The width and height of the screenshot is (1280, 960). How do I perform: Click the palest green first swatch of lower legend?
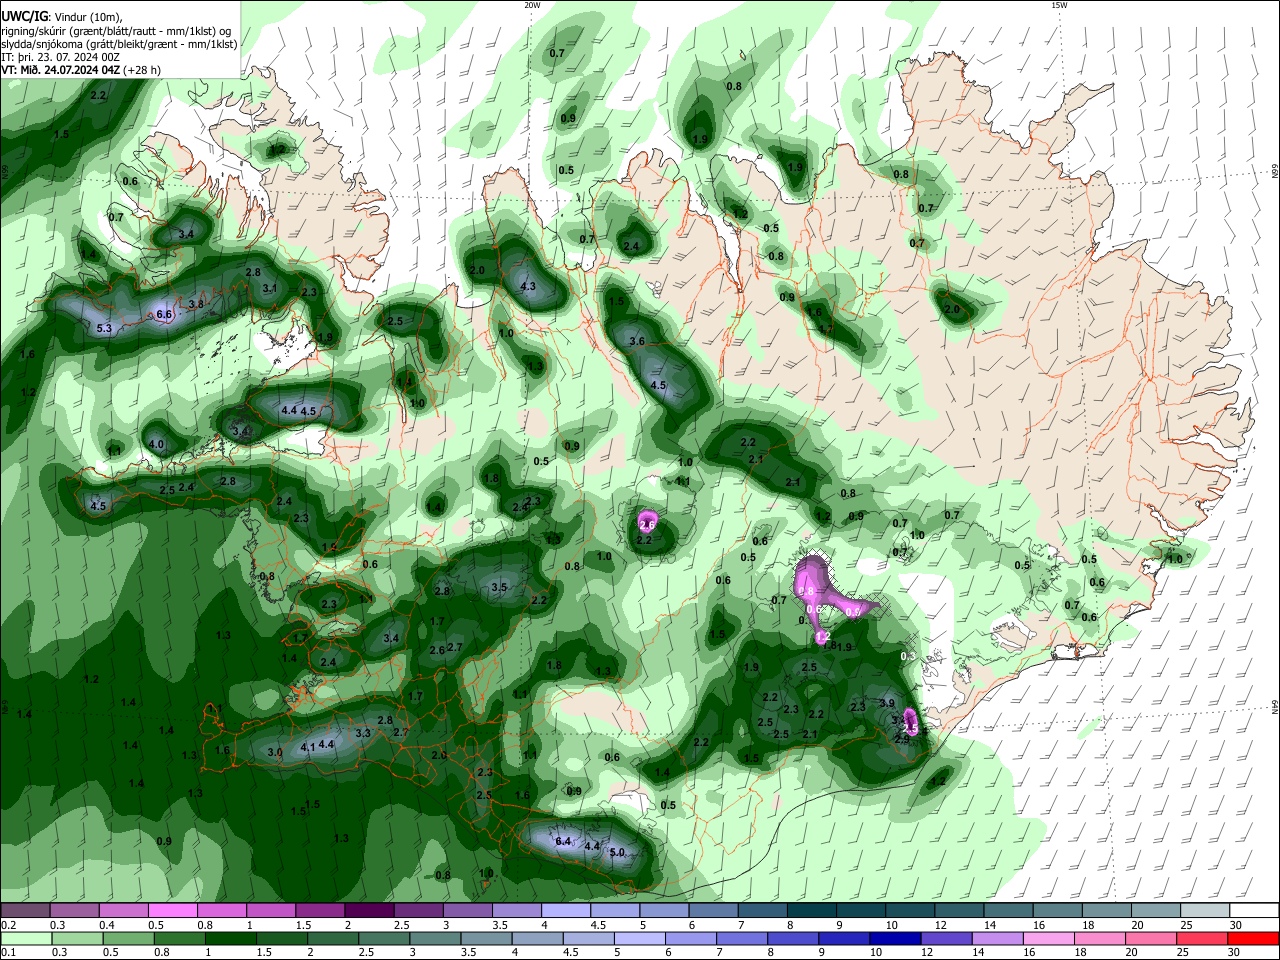click(x=26, y=939)
